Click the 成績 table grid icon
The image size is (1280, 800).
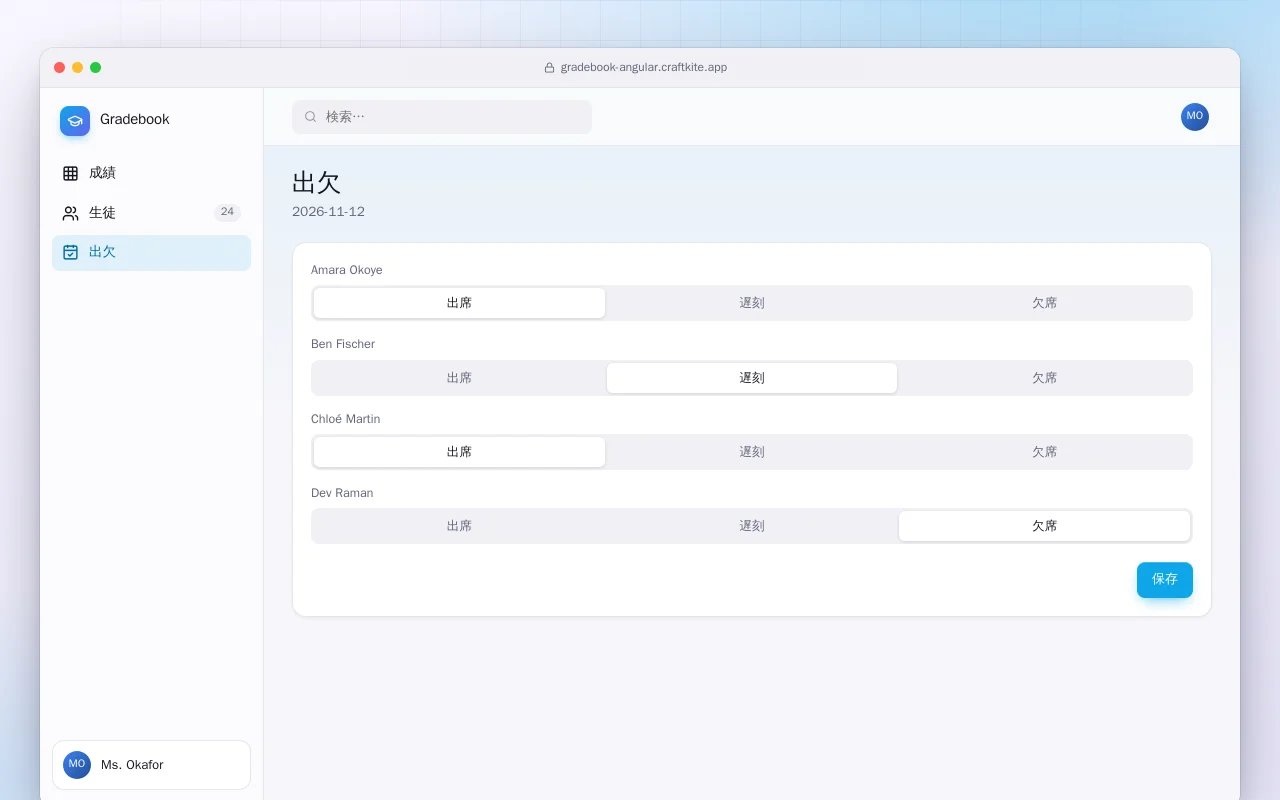(70, 173)
